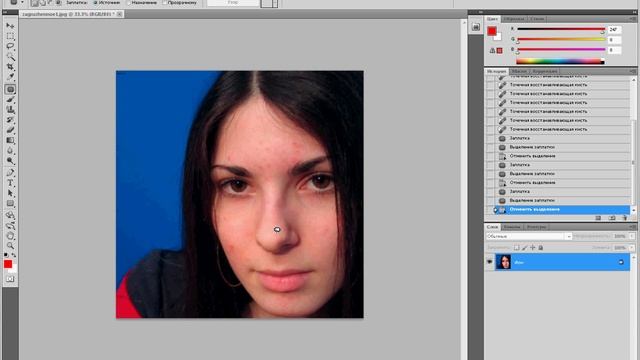
Task: Select the Path Selection arrow tool
Action: click(x=10, y=193)
